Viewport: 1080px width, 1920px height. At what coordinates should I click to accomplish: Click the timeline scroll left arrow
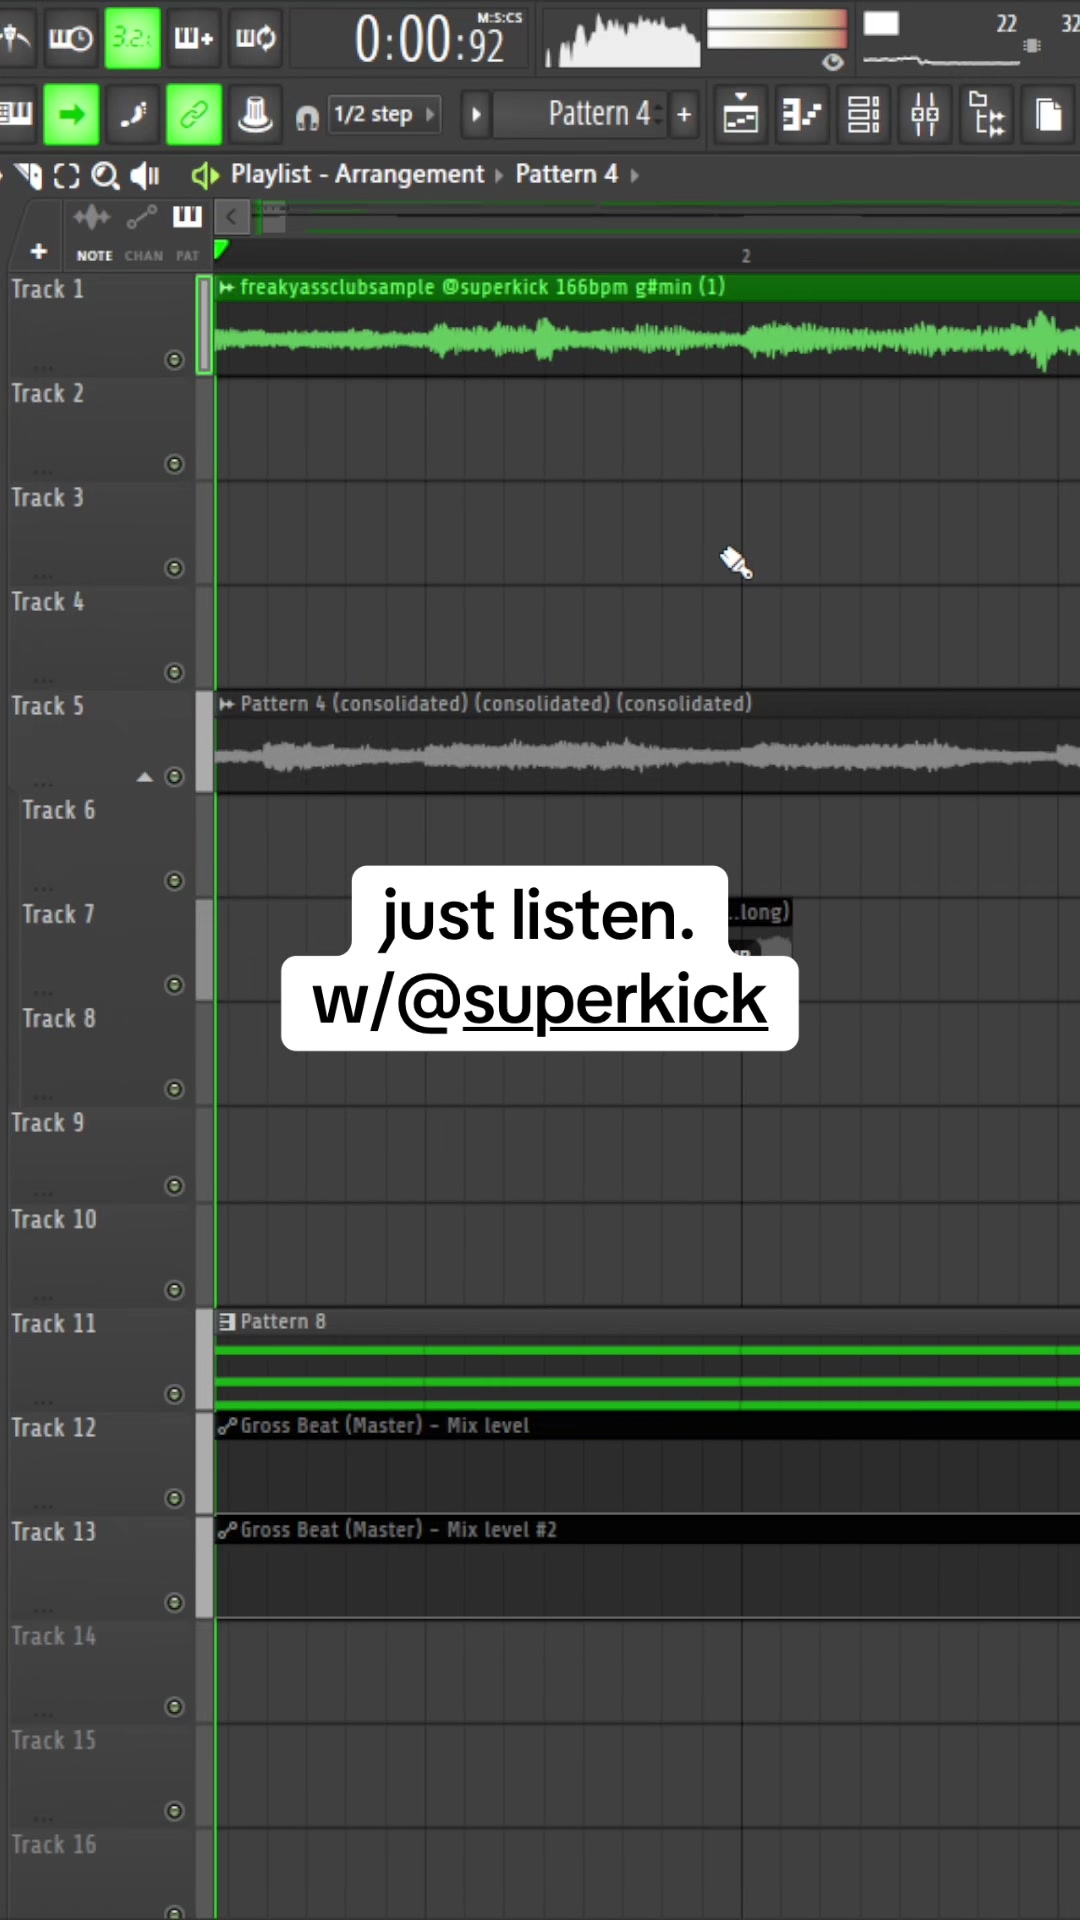click(232, 216)
